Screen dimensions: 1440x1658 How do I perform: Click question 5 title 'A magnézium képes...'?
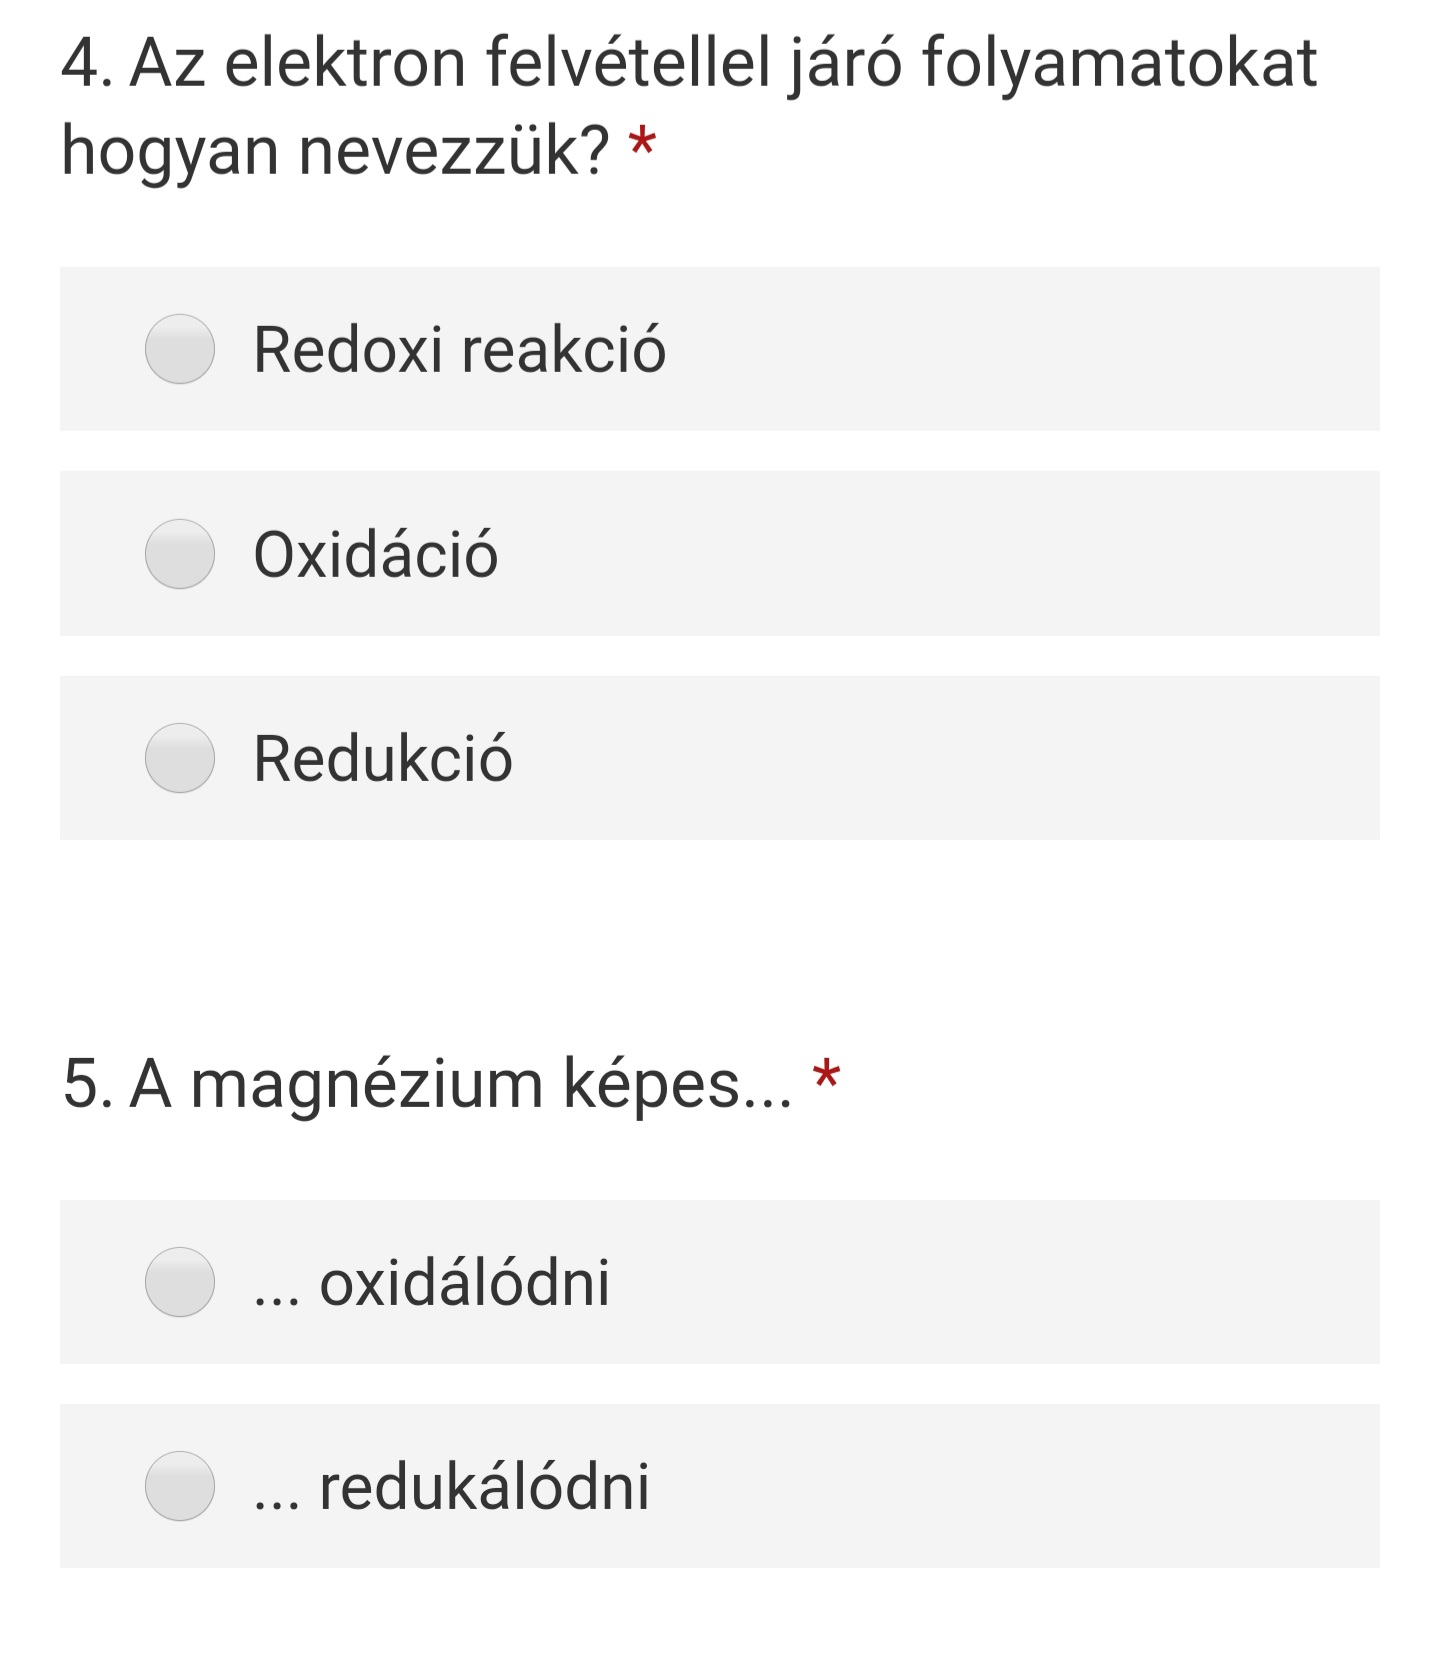pos(428,1085)
